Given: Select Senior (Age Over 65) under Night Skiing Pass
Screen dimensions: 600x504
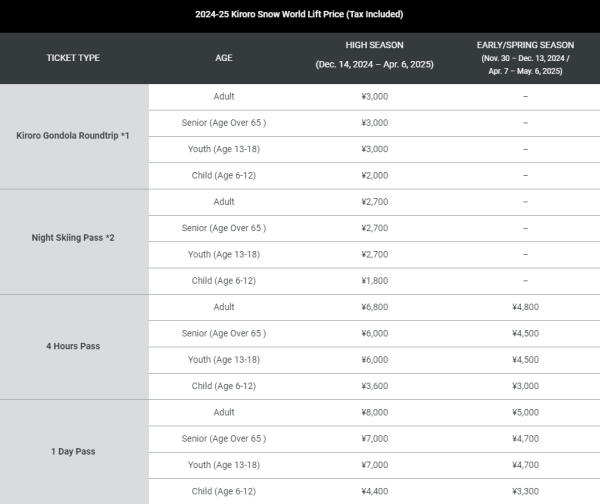Looking at the screenshot, I should [224, 228].
